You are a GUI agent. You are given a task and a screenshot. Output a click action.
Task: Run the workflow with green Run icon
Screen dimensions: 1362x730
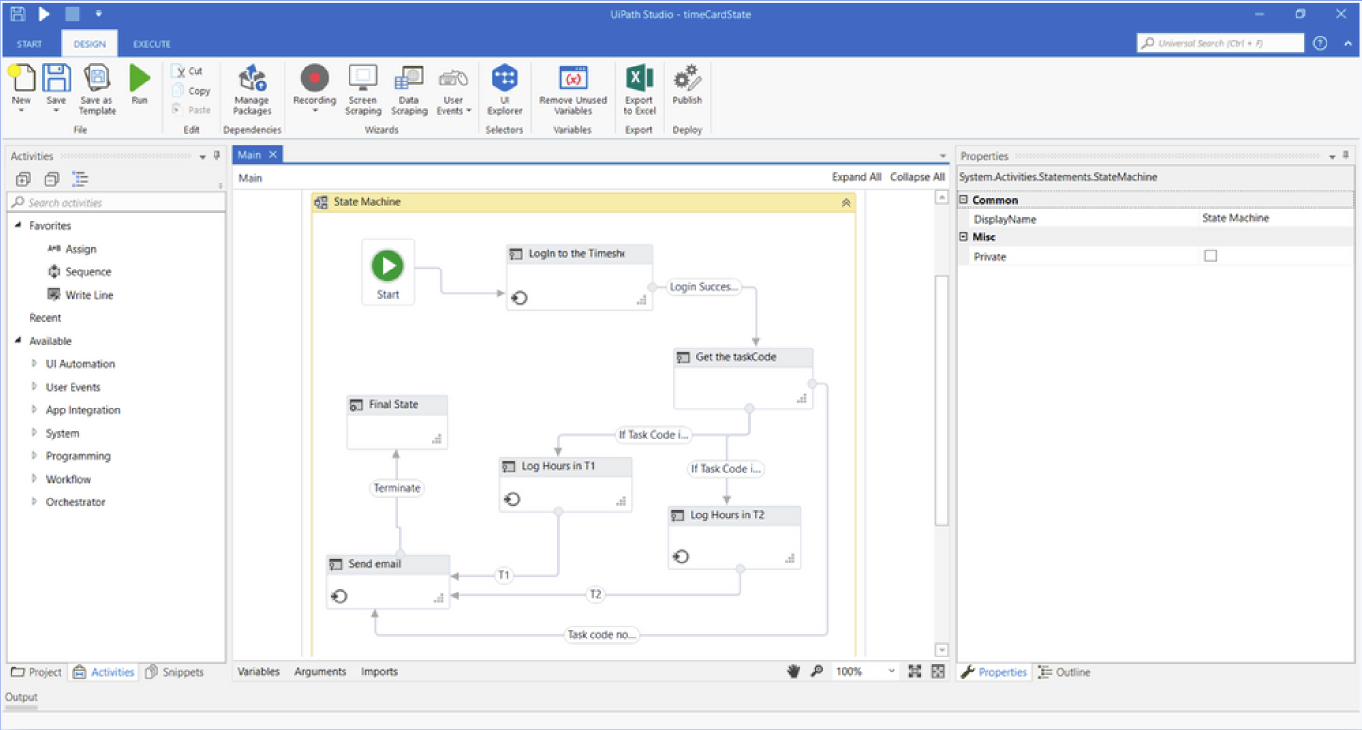[139, 79]
